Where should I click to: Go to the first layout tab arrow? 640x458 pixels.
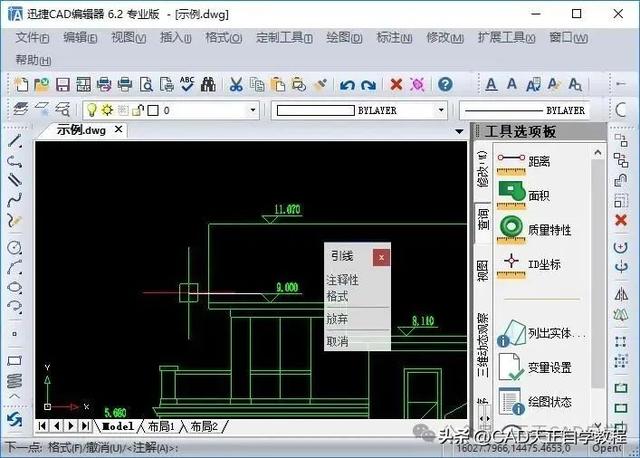tap(42, 426)
